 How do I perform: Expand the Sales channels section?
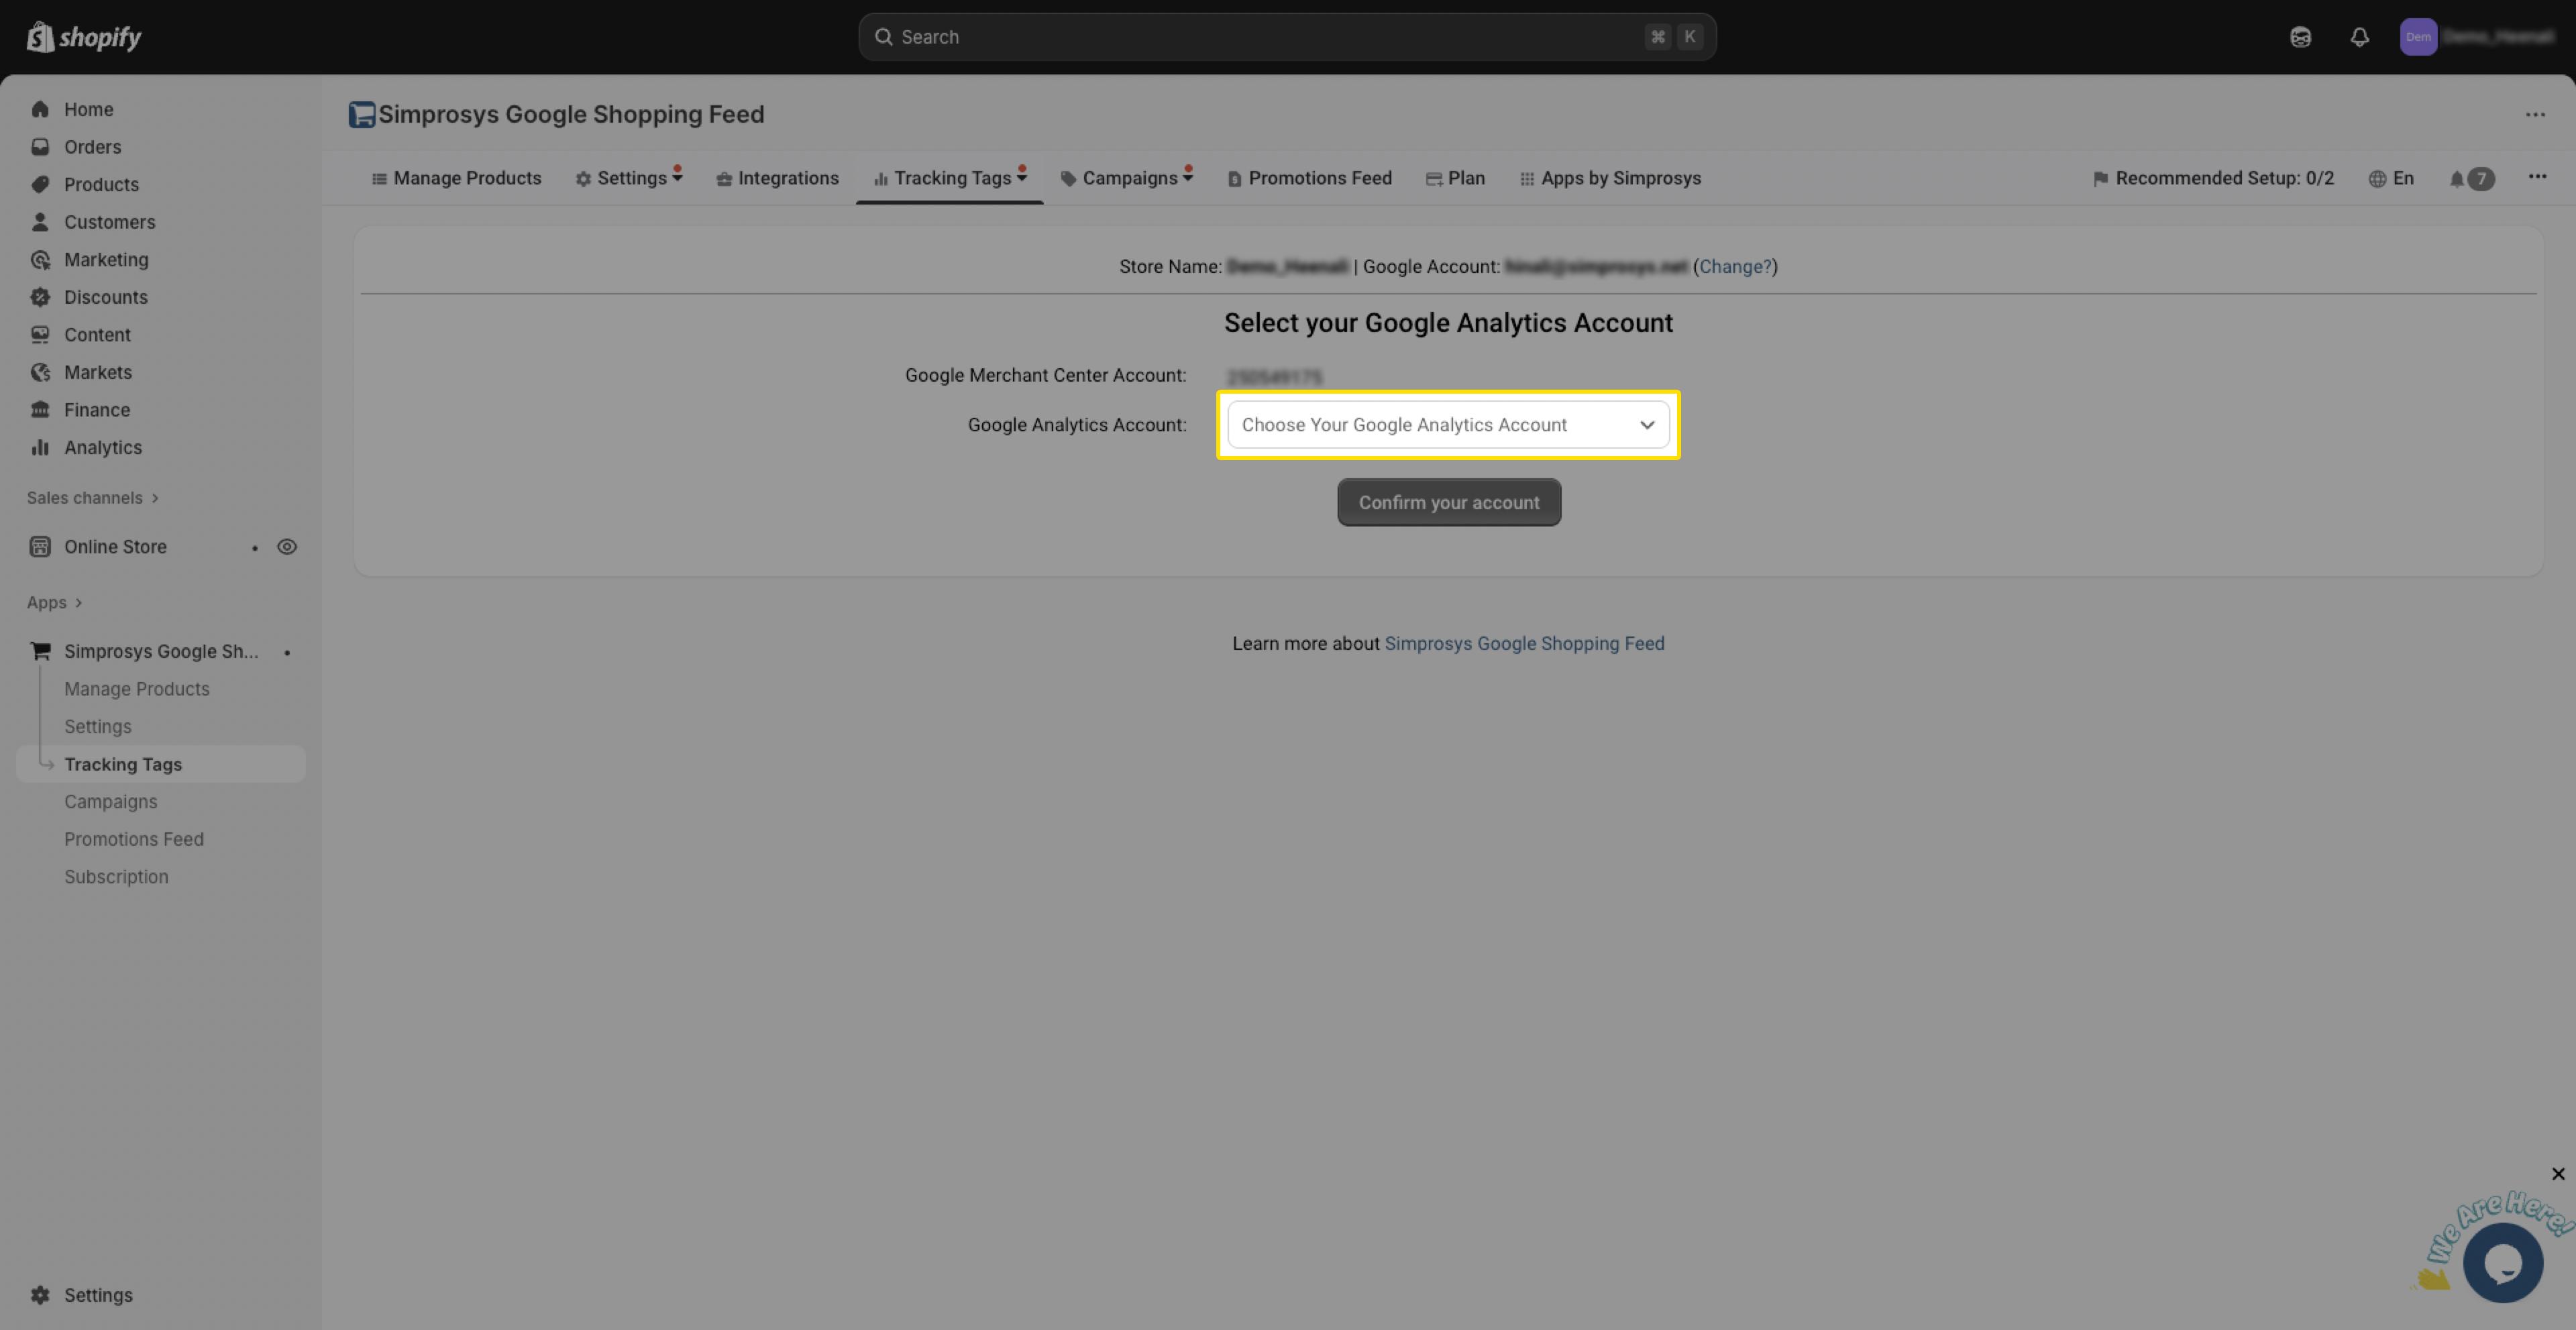[92, 498]
